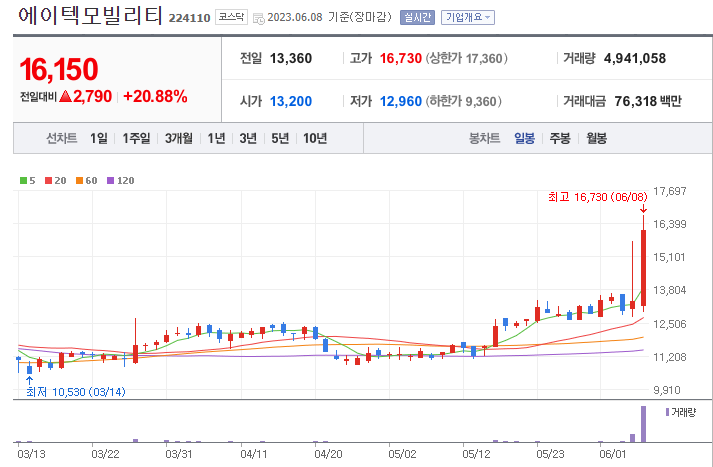Click the 2023.06.08 기준(장마감) date text
The width and height of the screenshot is (713, 467).
[329, 18]
